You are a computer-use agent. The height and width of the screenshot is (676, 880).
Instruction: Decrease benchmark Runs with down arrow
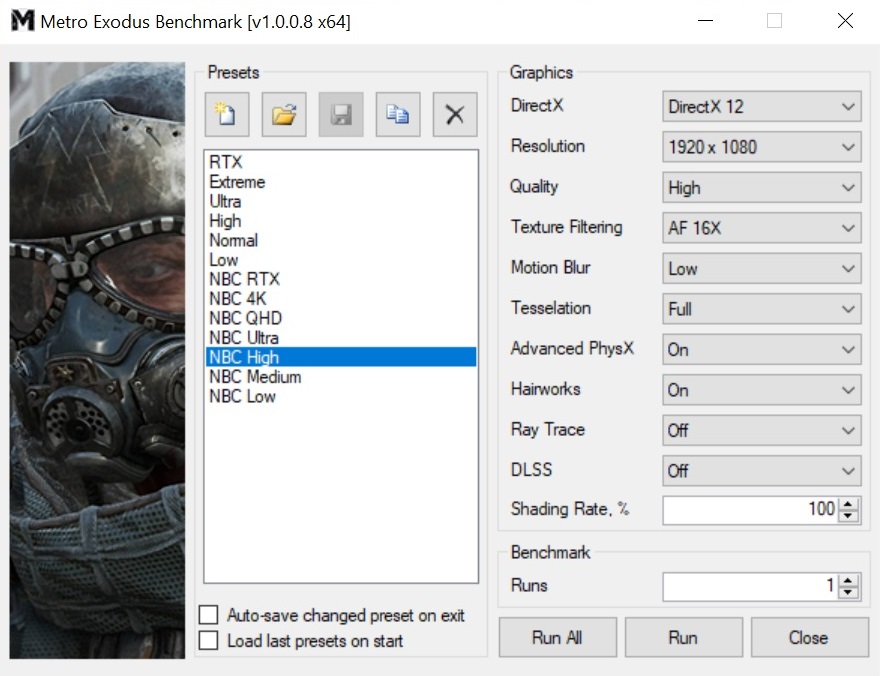click(849, 592)
